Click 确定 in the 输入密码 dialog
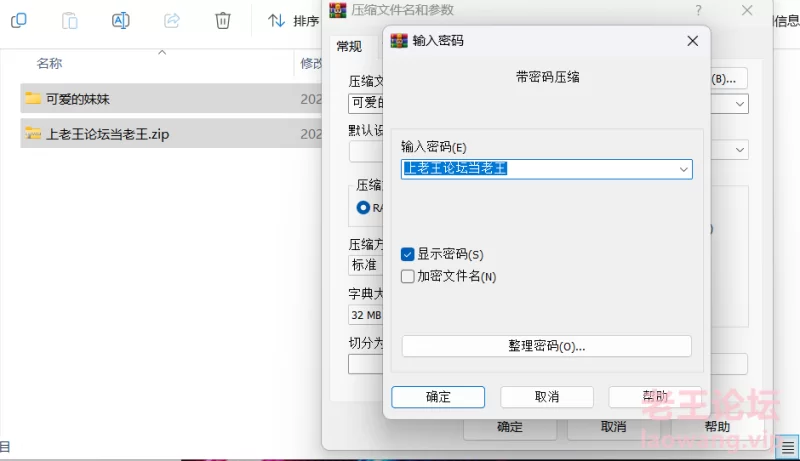This screenshot has width=800, height=461. [438, 397]
